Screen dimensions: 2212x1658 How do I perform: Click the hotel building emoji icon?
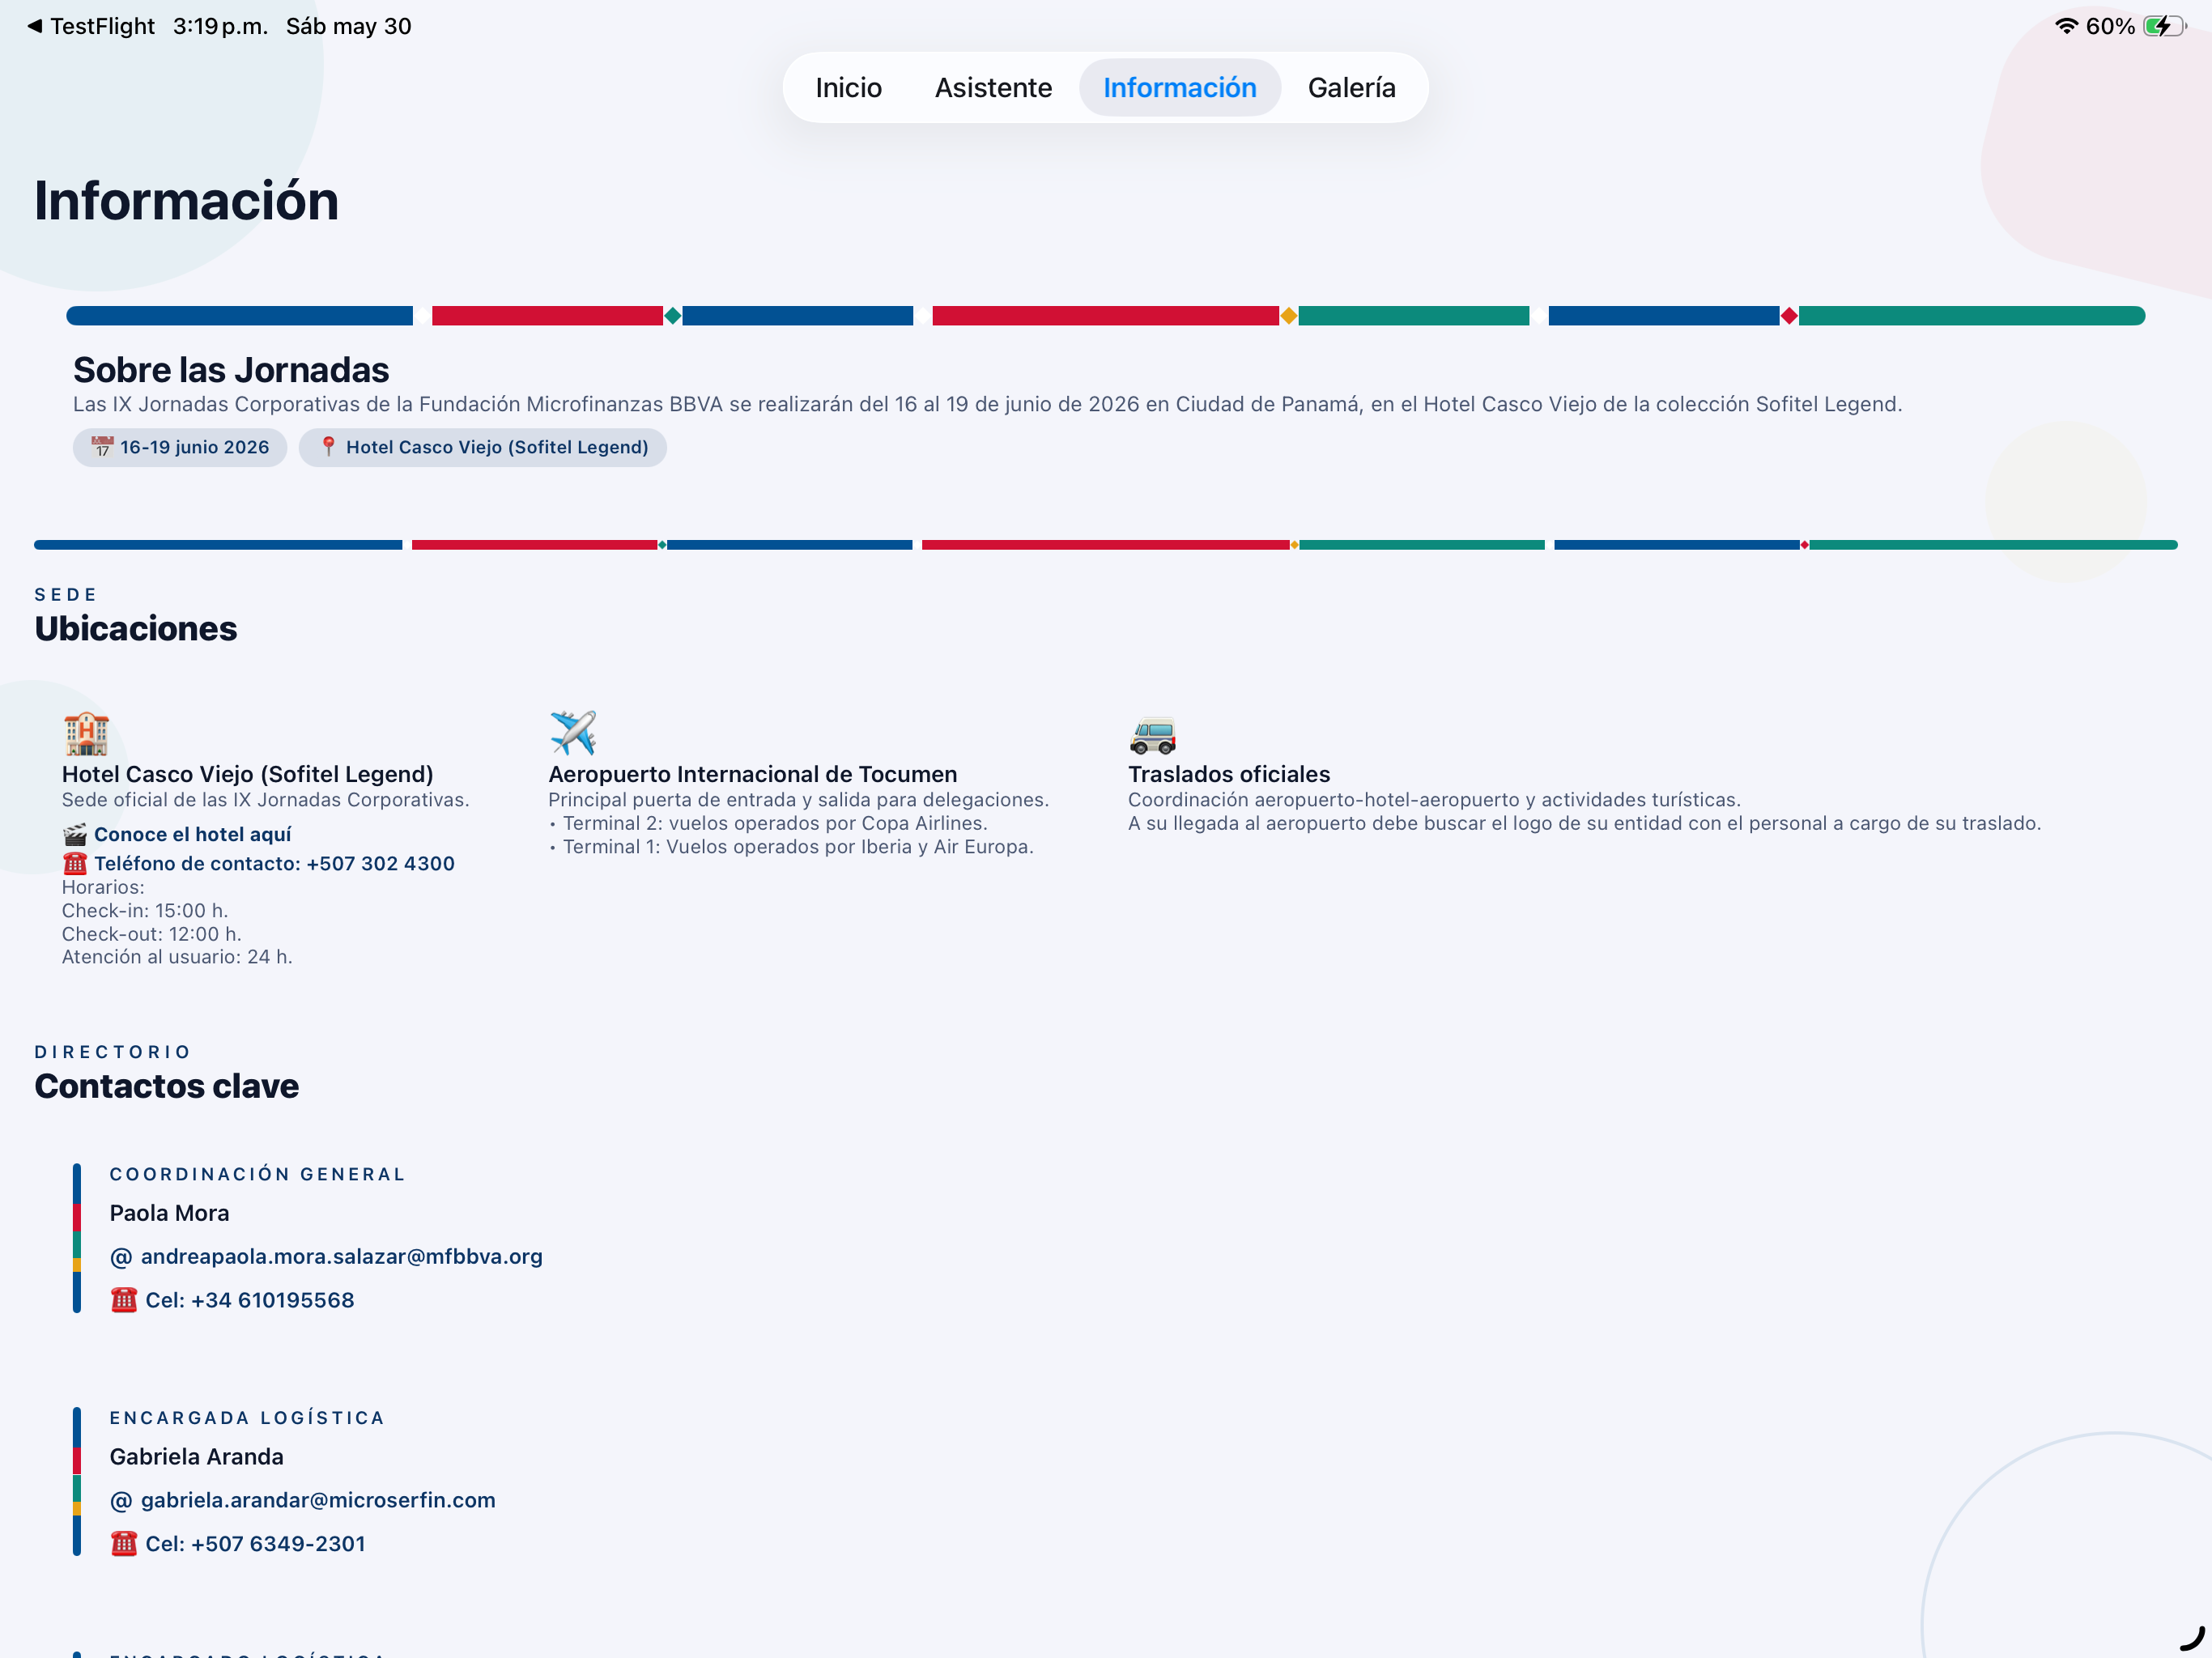(x=86, y=733)
